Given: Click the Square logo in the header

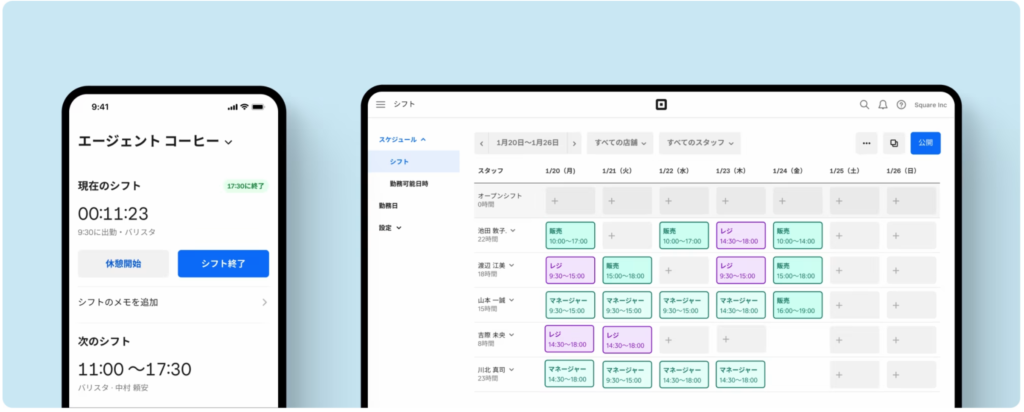Looking at the screenshot, I should (660, 104).
